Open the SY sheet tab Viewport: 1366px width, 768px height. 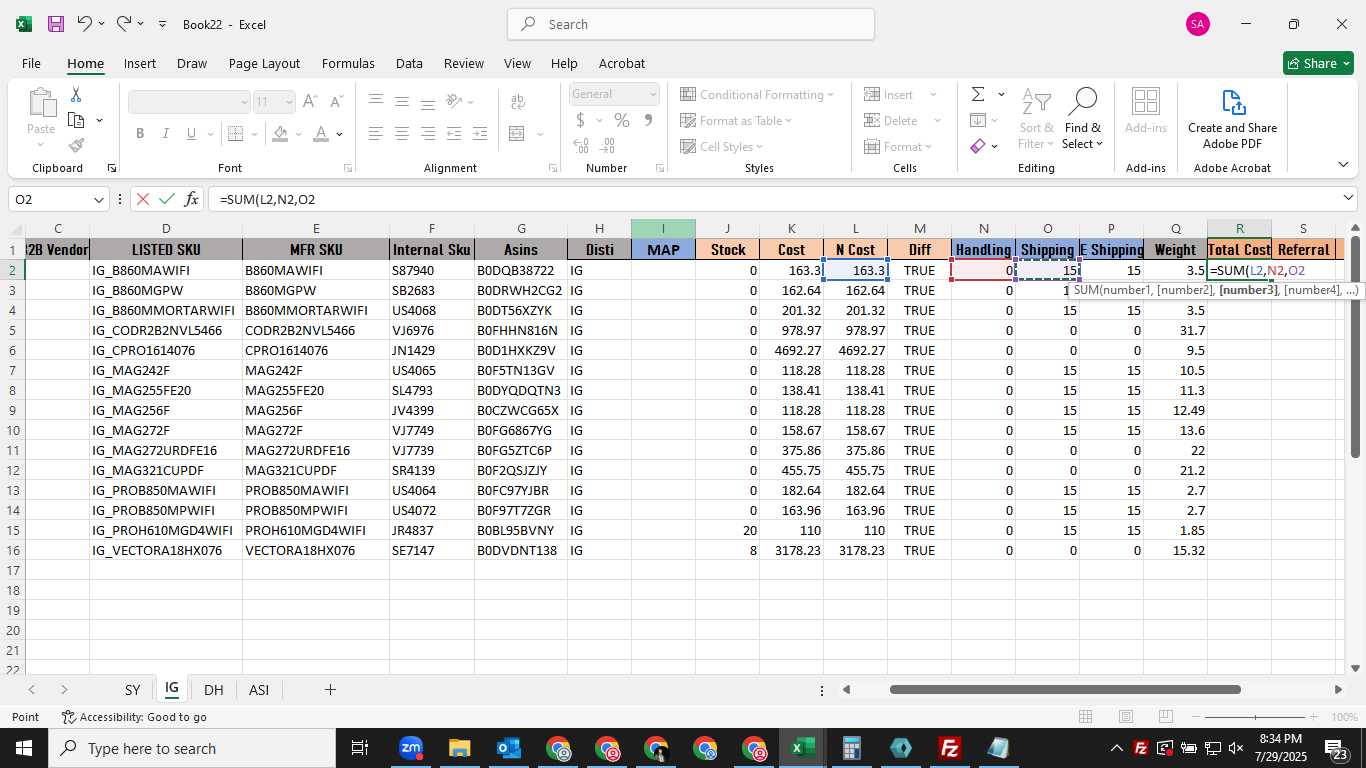pos(132,690)
